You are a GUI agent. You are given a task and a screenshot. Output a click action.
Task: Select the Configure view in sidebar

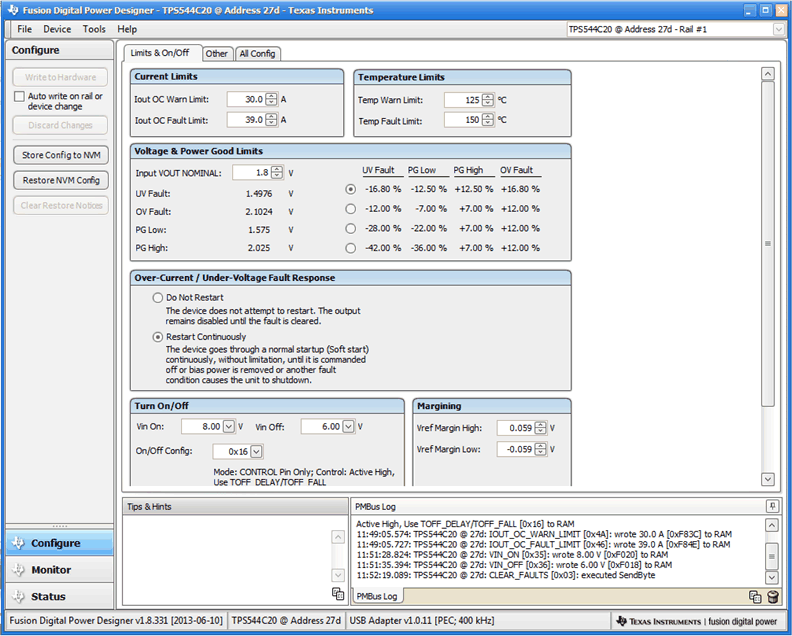click(55, 543)
